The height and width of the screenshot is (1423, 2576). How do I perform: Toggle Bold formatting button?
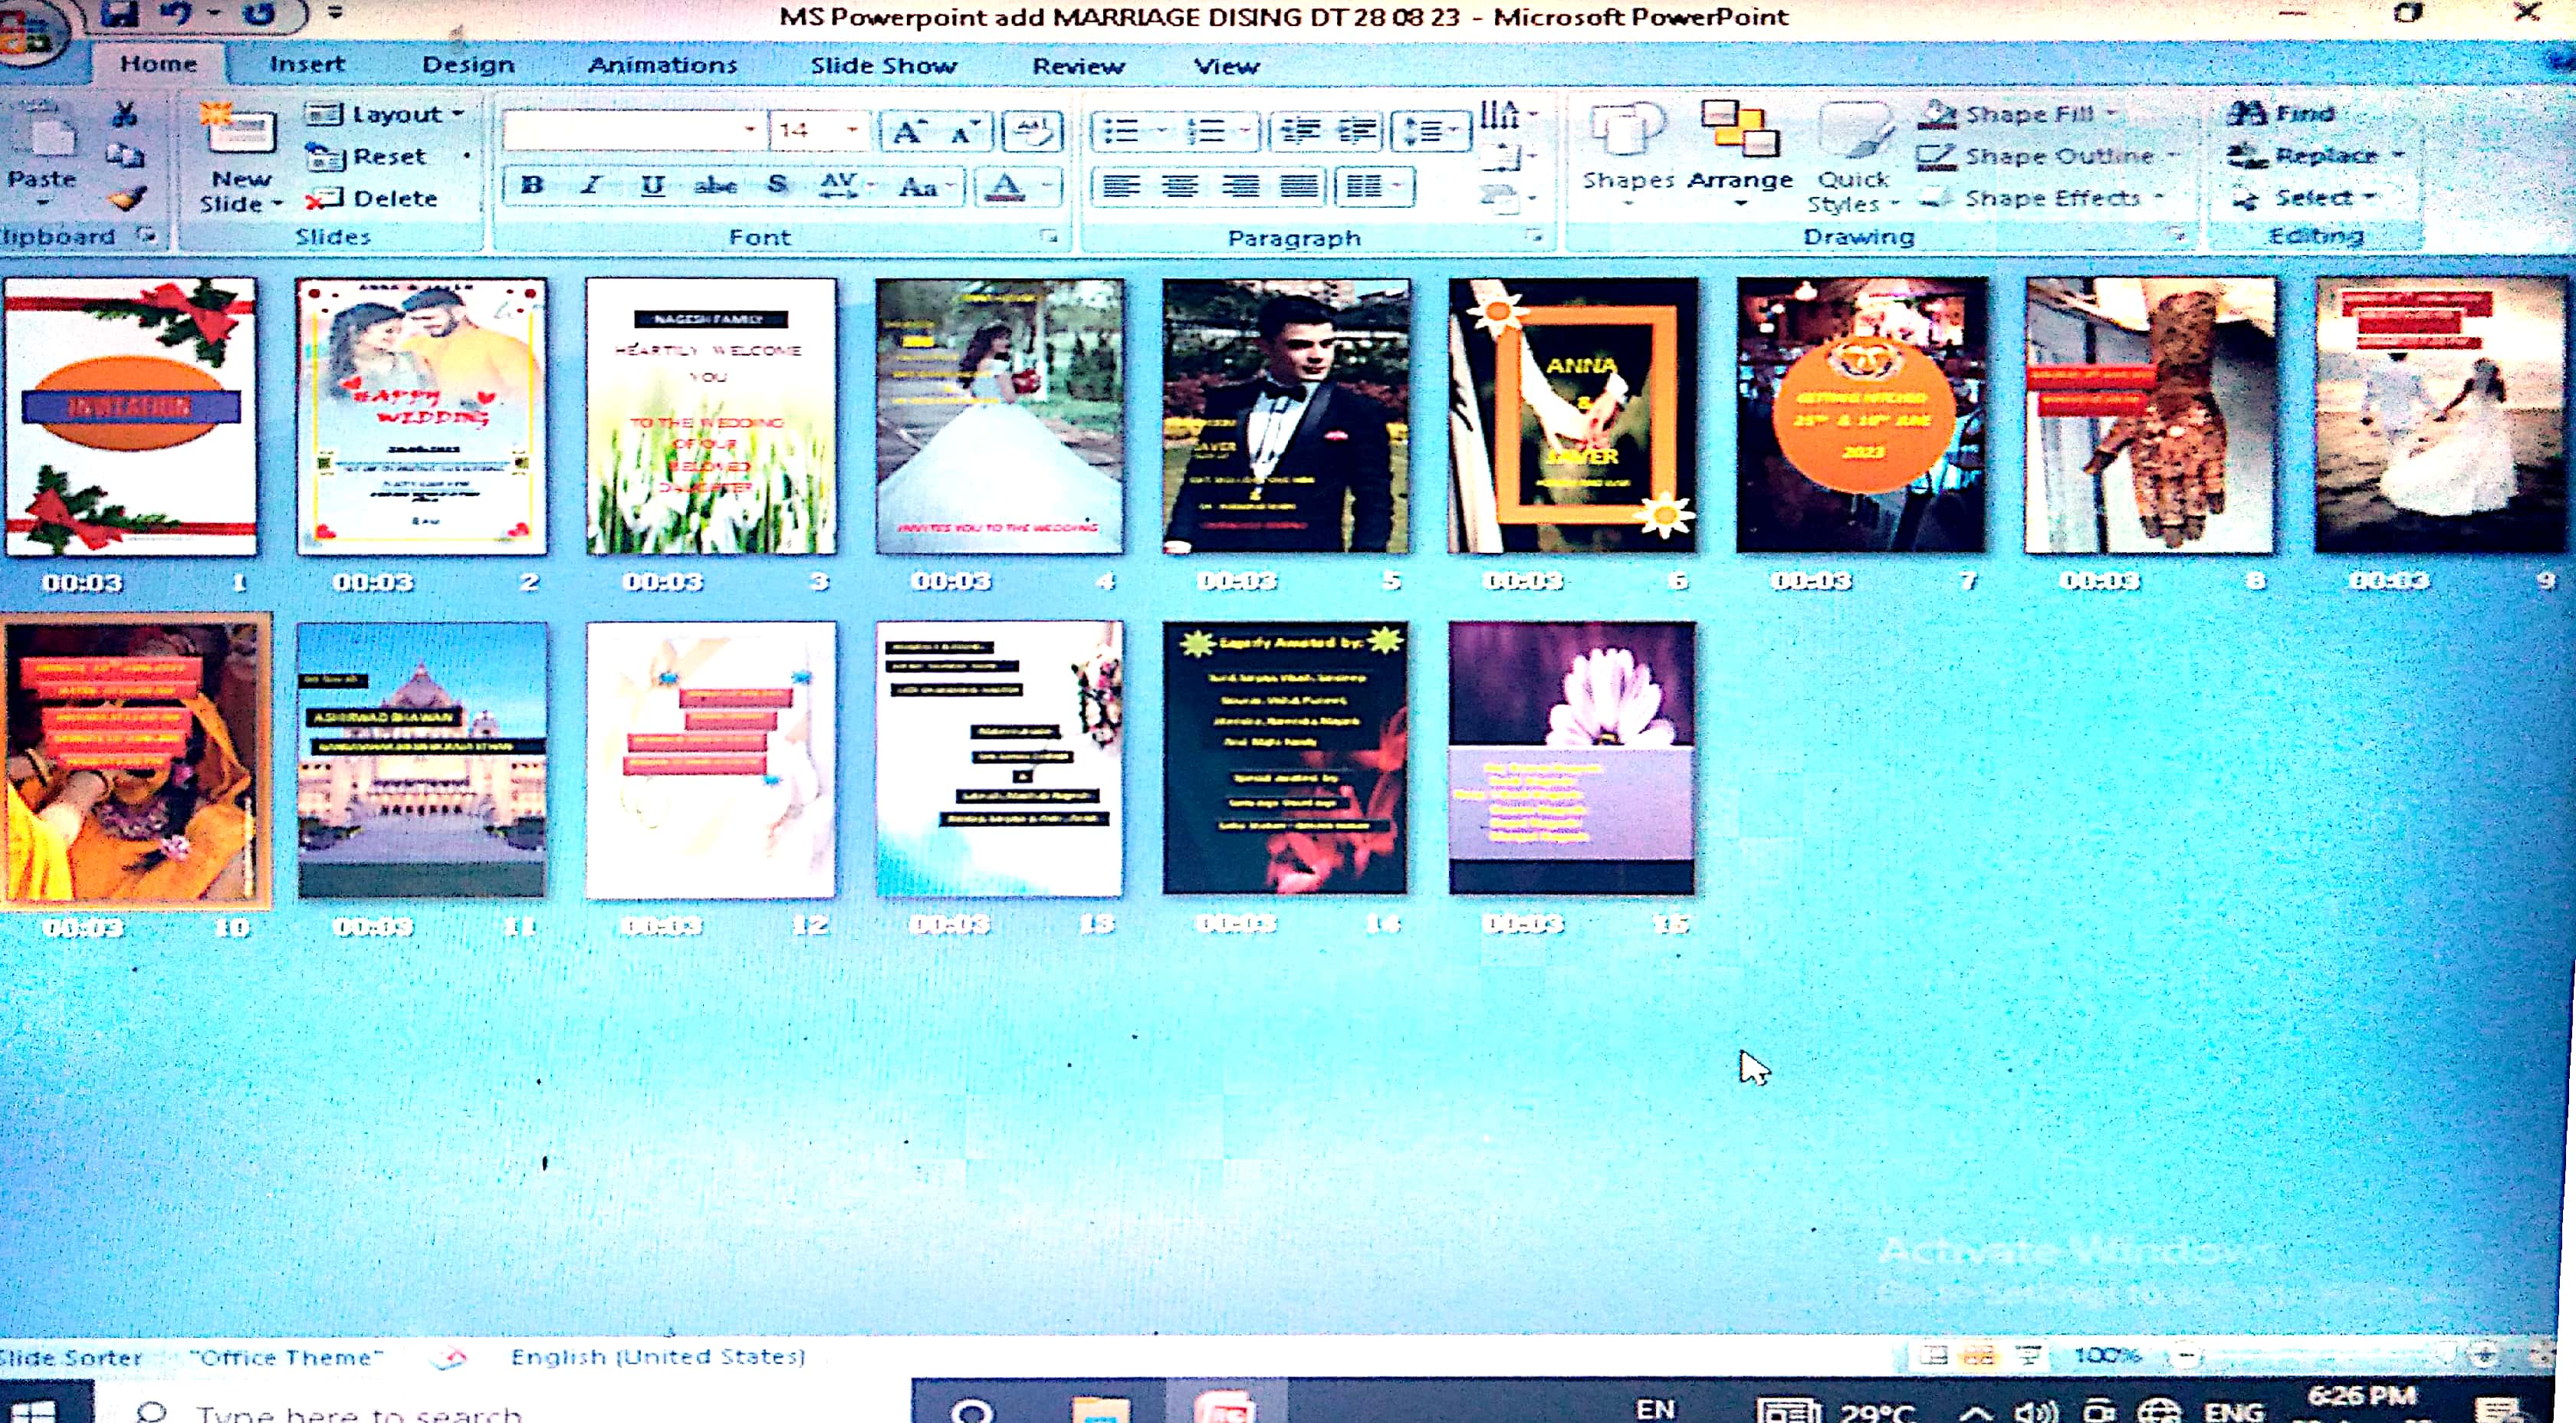pyautogui.click(x=532, y=185)
